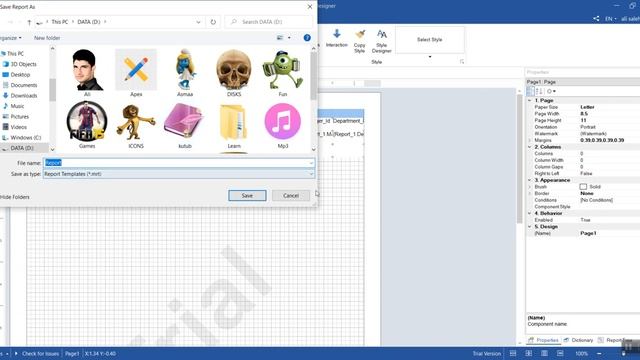Click the change view icon in the dialog toolbar
Screen dimensions: 640x360
[x=280, y=38]
